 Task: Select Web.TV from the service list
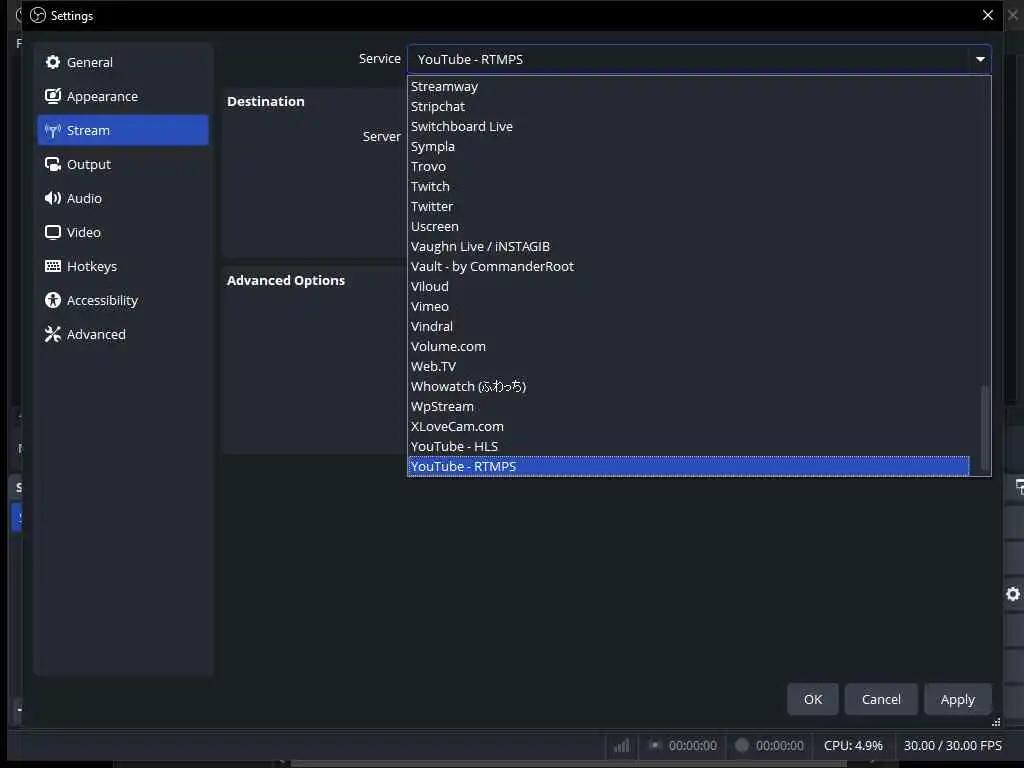pyautogui.click(x=688, y=366)
